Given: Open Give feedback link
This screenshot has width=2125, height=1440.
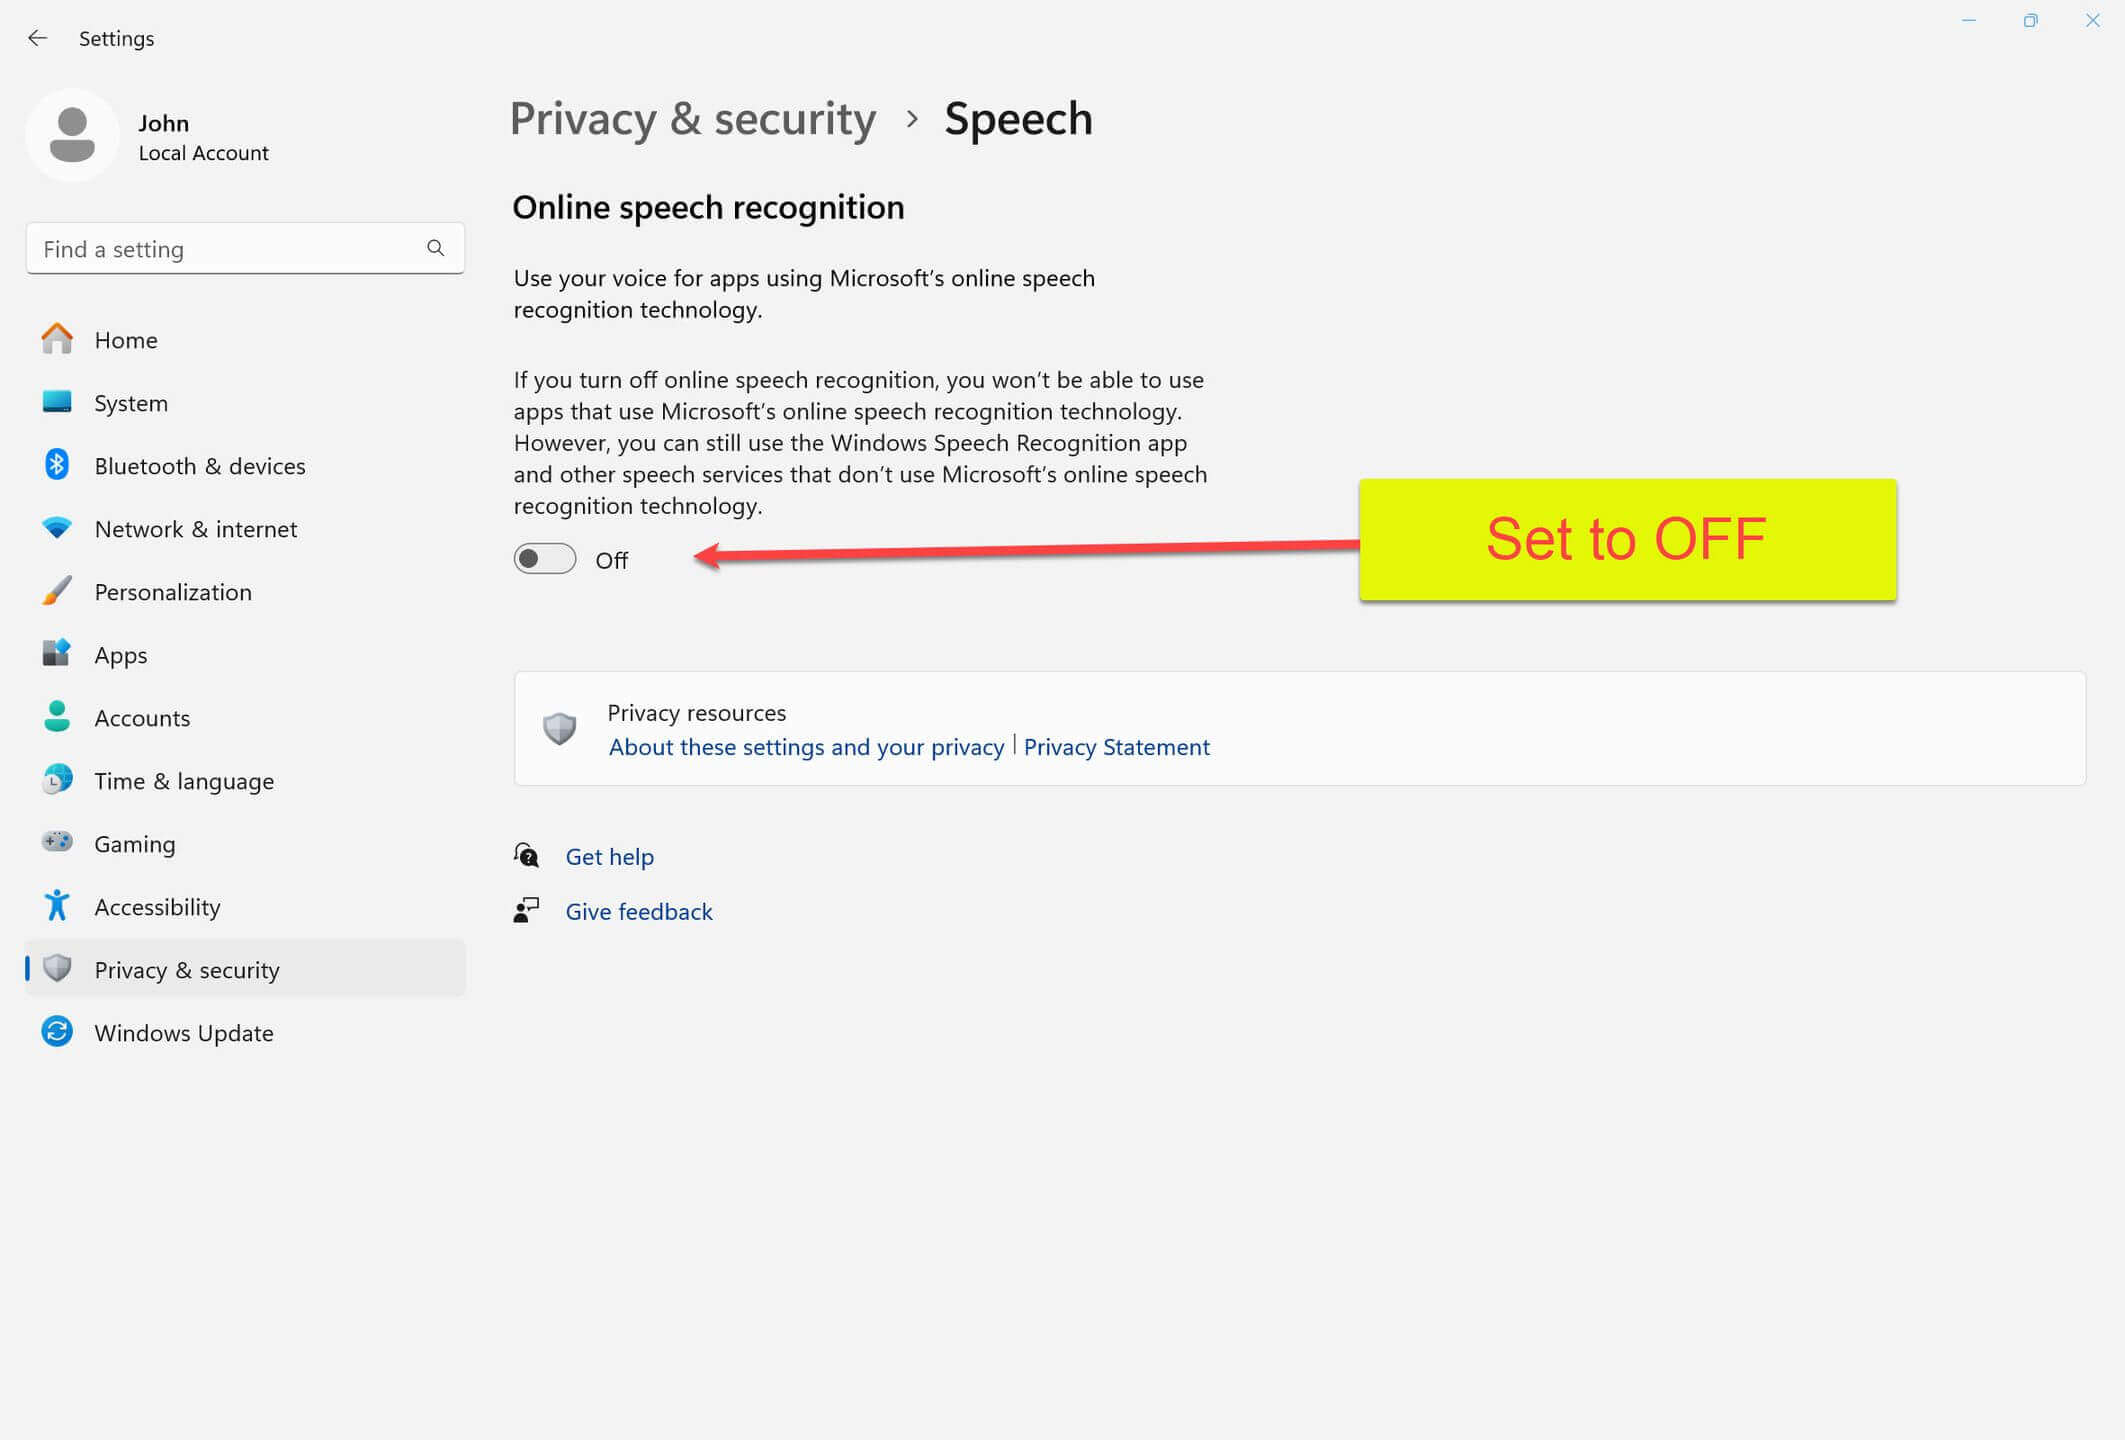Looking at the screenshot, I should pyautogui.click(x=639, y=912).
